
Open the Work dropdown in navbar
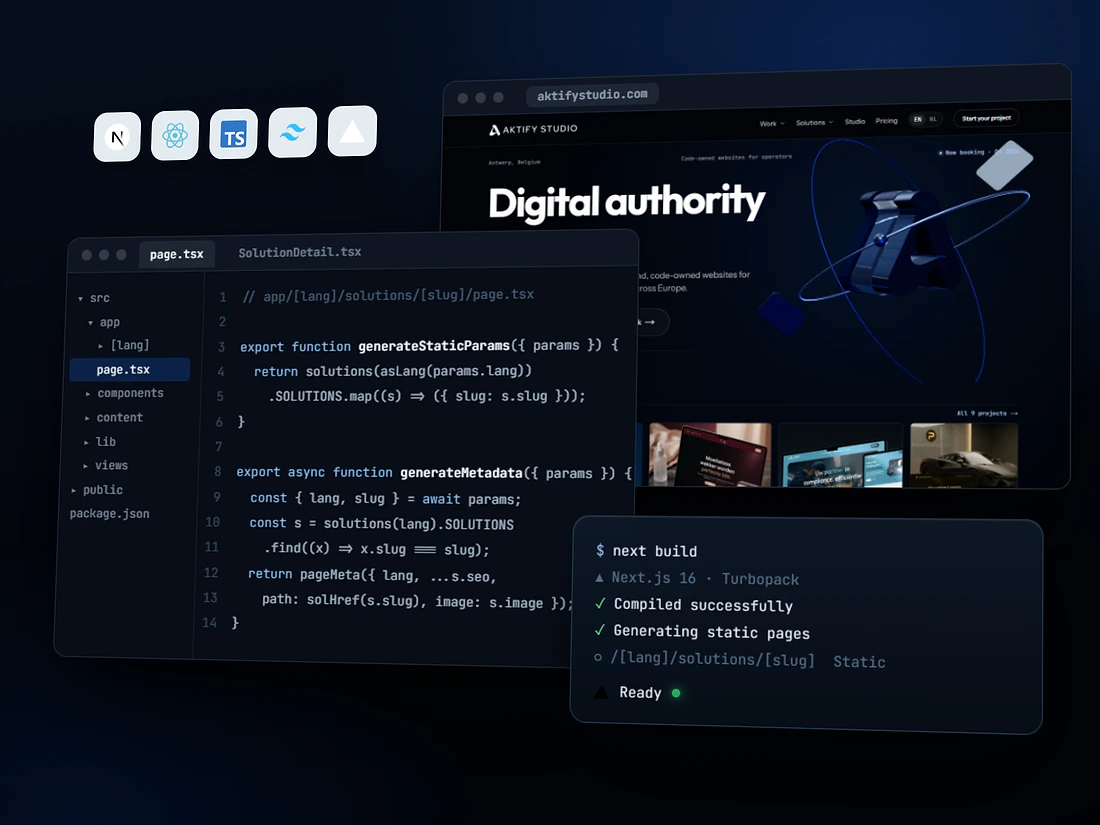[772, 123]
